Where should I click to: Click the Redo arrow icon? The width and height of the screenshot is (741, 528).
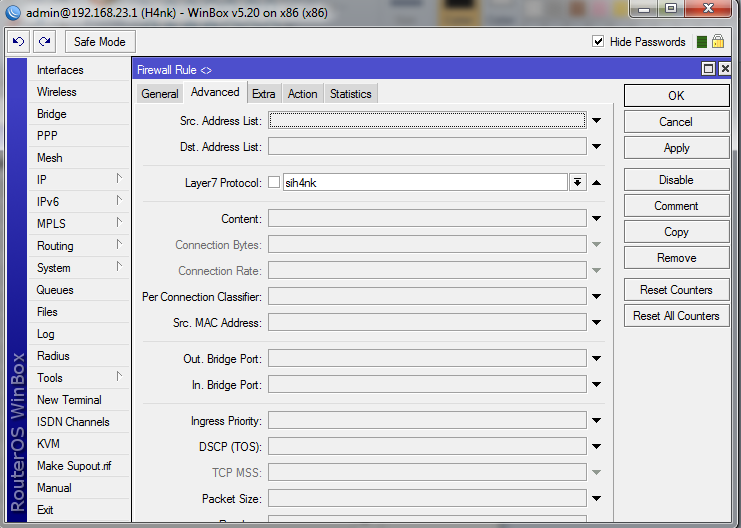pyautogui.click(x=44, y=42)
